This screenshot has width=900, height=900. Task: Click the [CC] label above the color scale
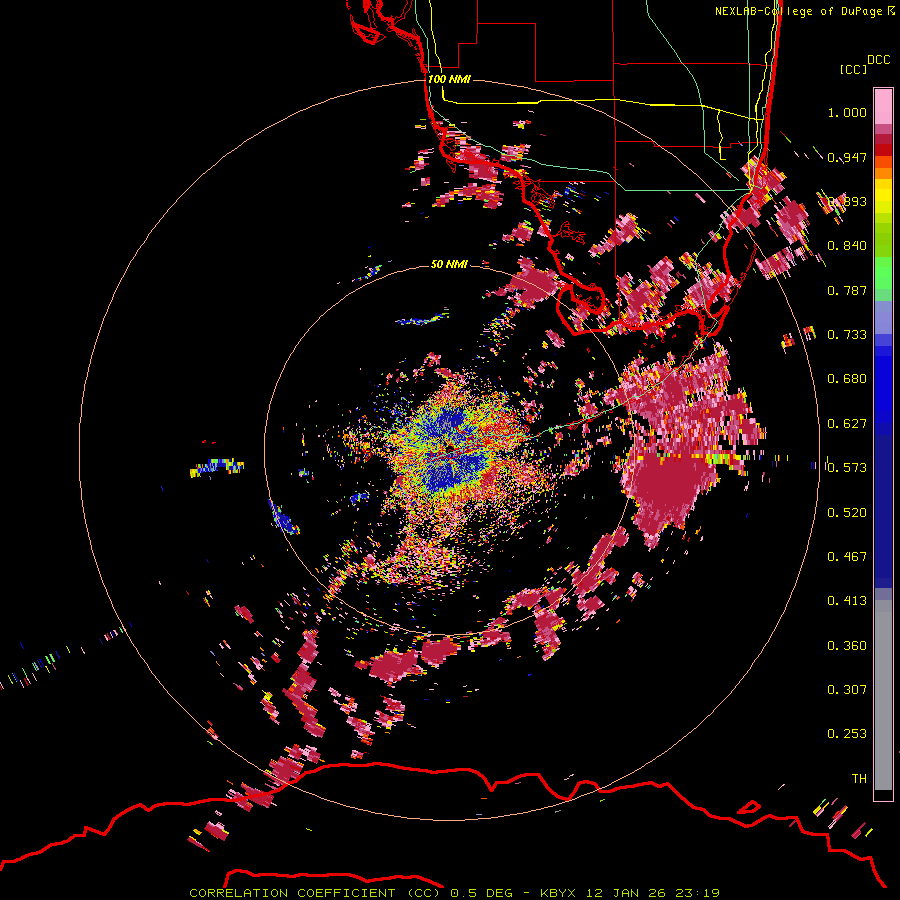(853, 69)
